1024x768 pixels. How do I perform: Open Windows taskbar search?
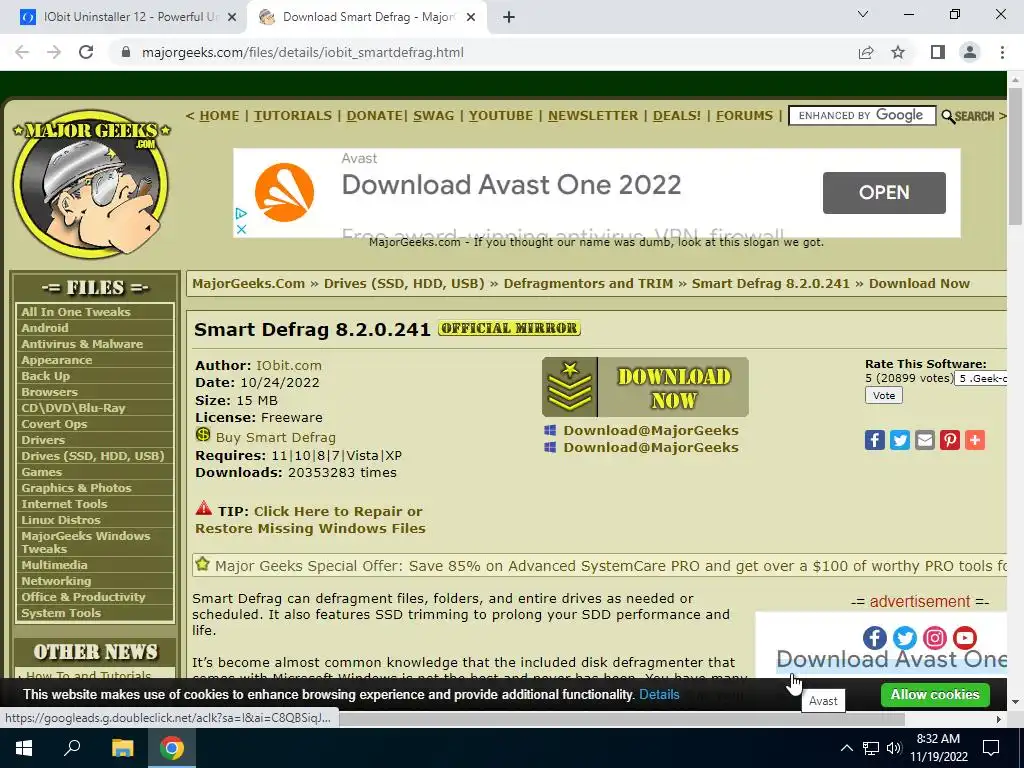point(72,748)
